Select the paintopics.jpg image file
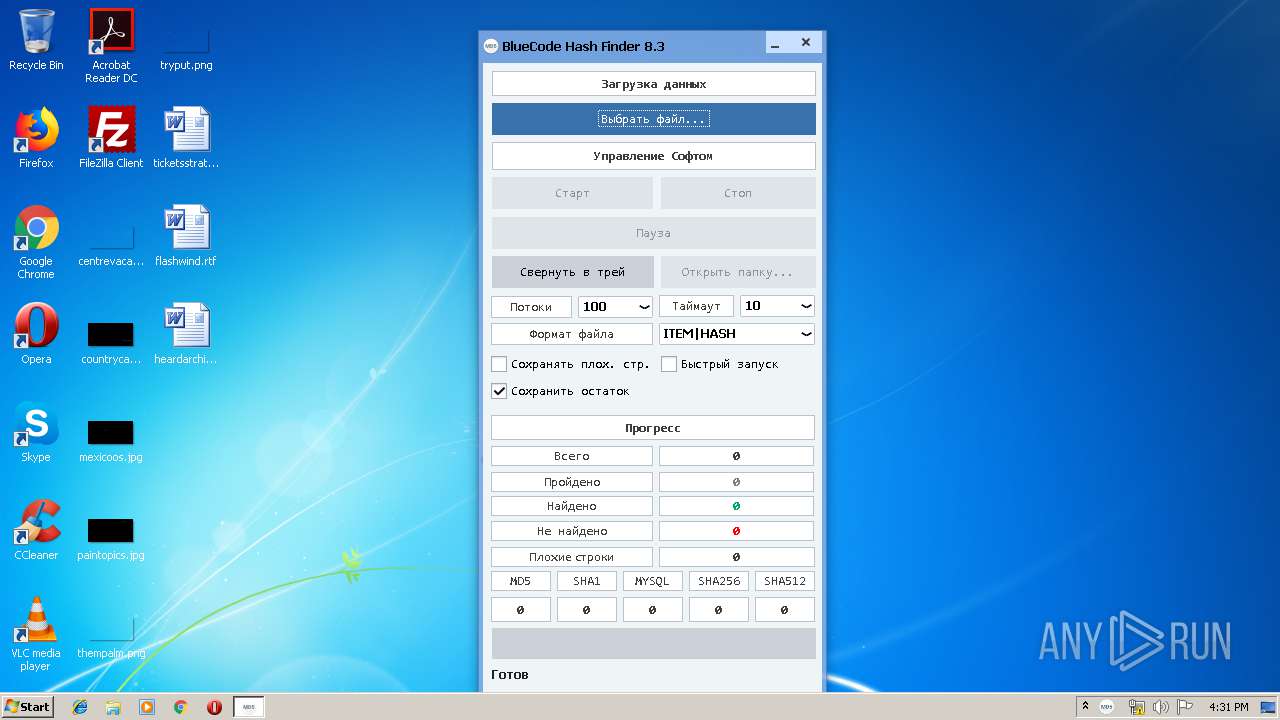The height and width of the screenshot is (720, 1280). coord(111,537)
